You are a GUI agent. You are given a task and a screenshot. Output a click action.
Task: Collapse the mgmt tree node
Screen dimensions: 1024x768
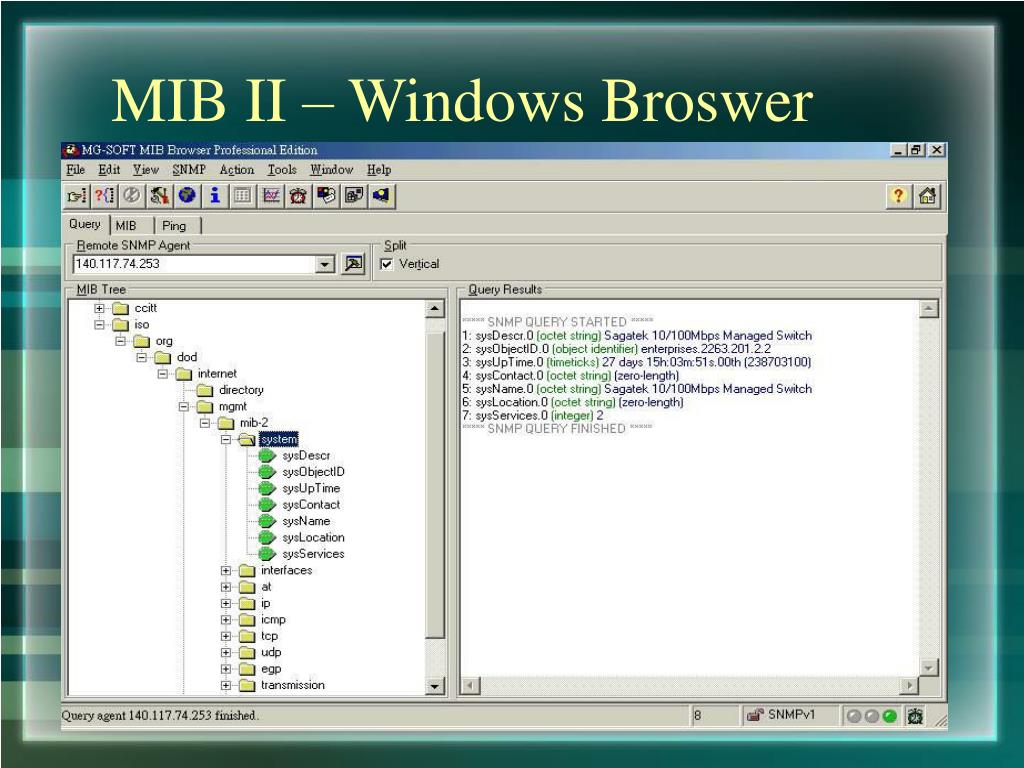pyautogui.click(x=184, y=407)
